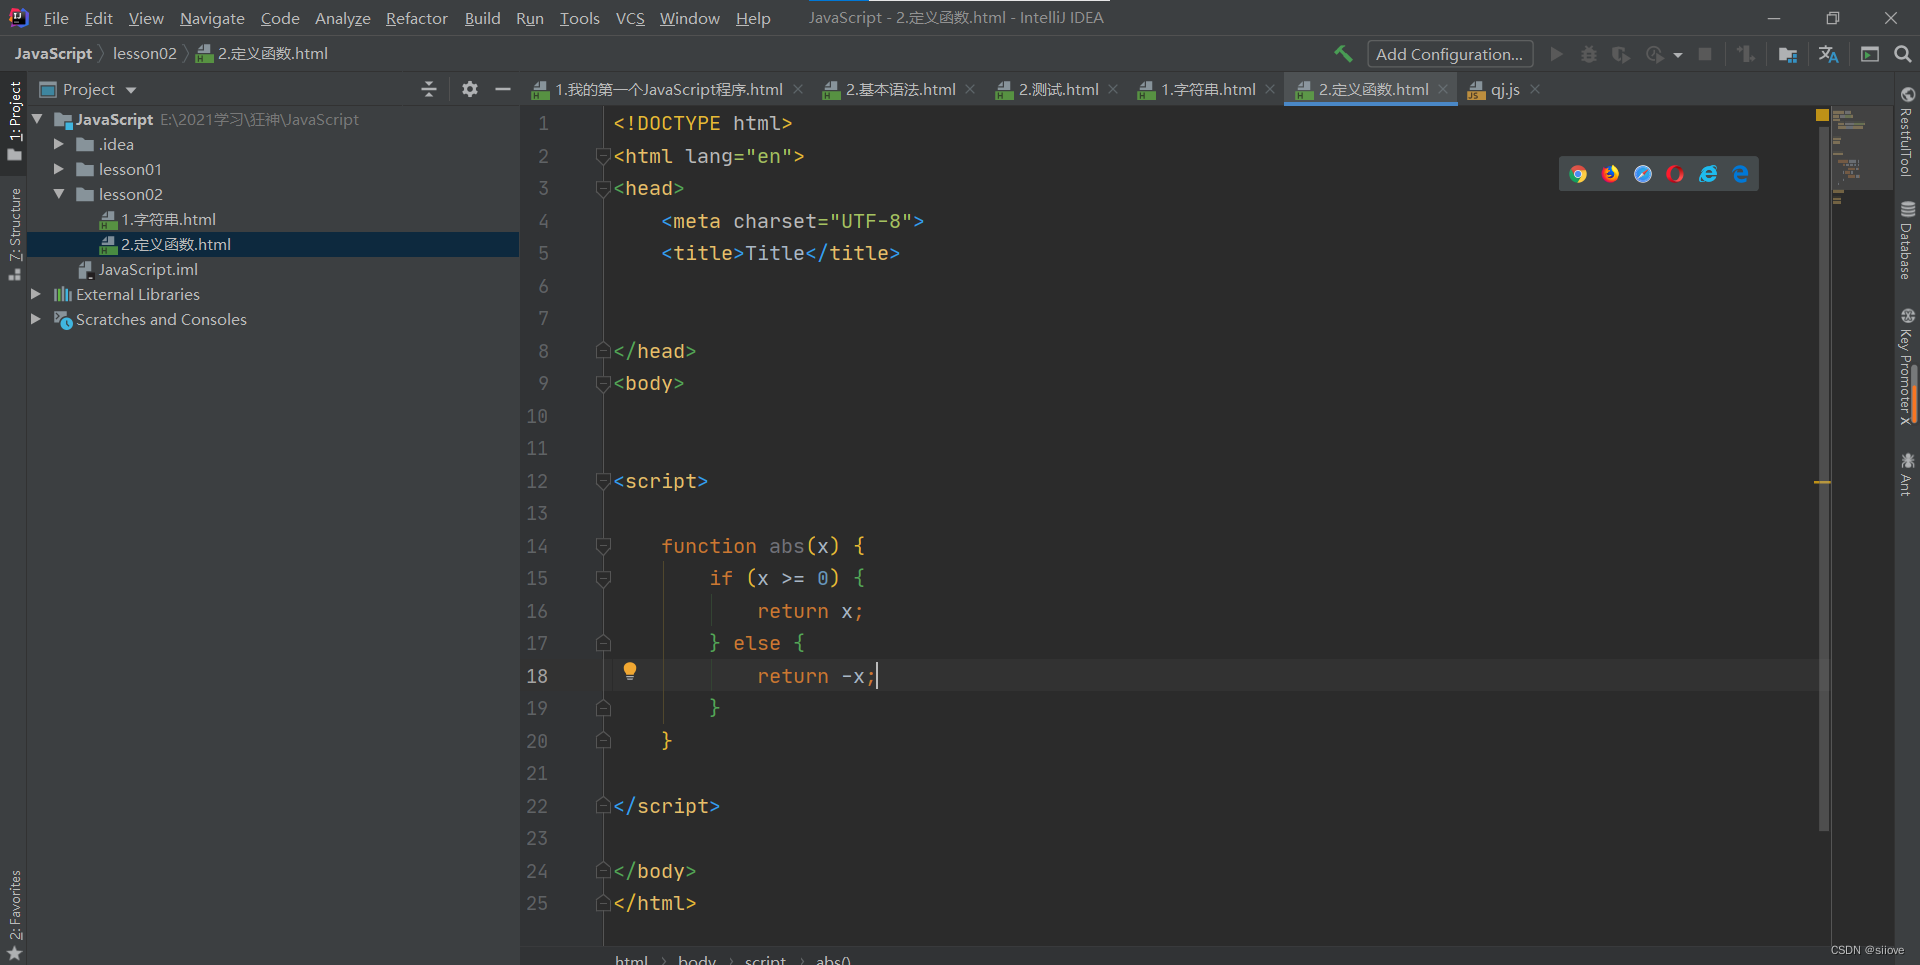1920x965 pixels.
Task: Open in Edge browser icon
Action: click(x=1741, y=174)
